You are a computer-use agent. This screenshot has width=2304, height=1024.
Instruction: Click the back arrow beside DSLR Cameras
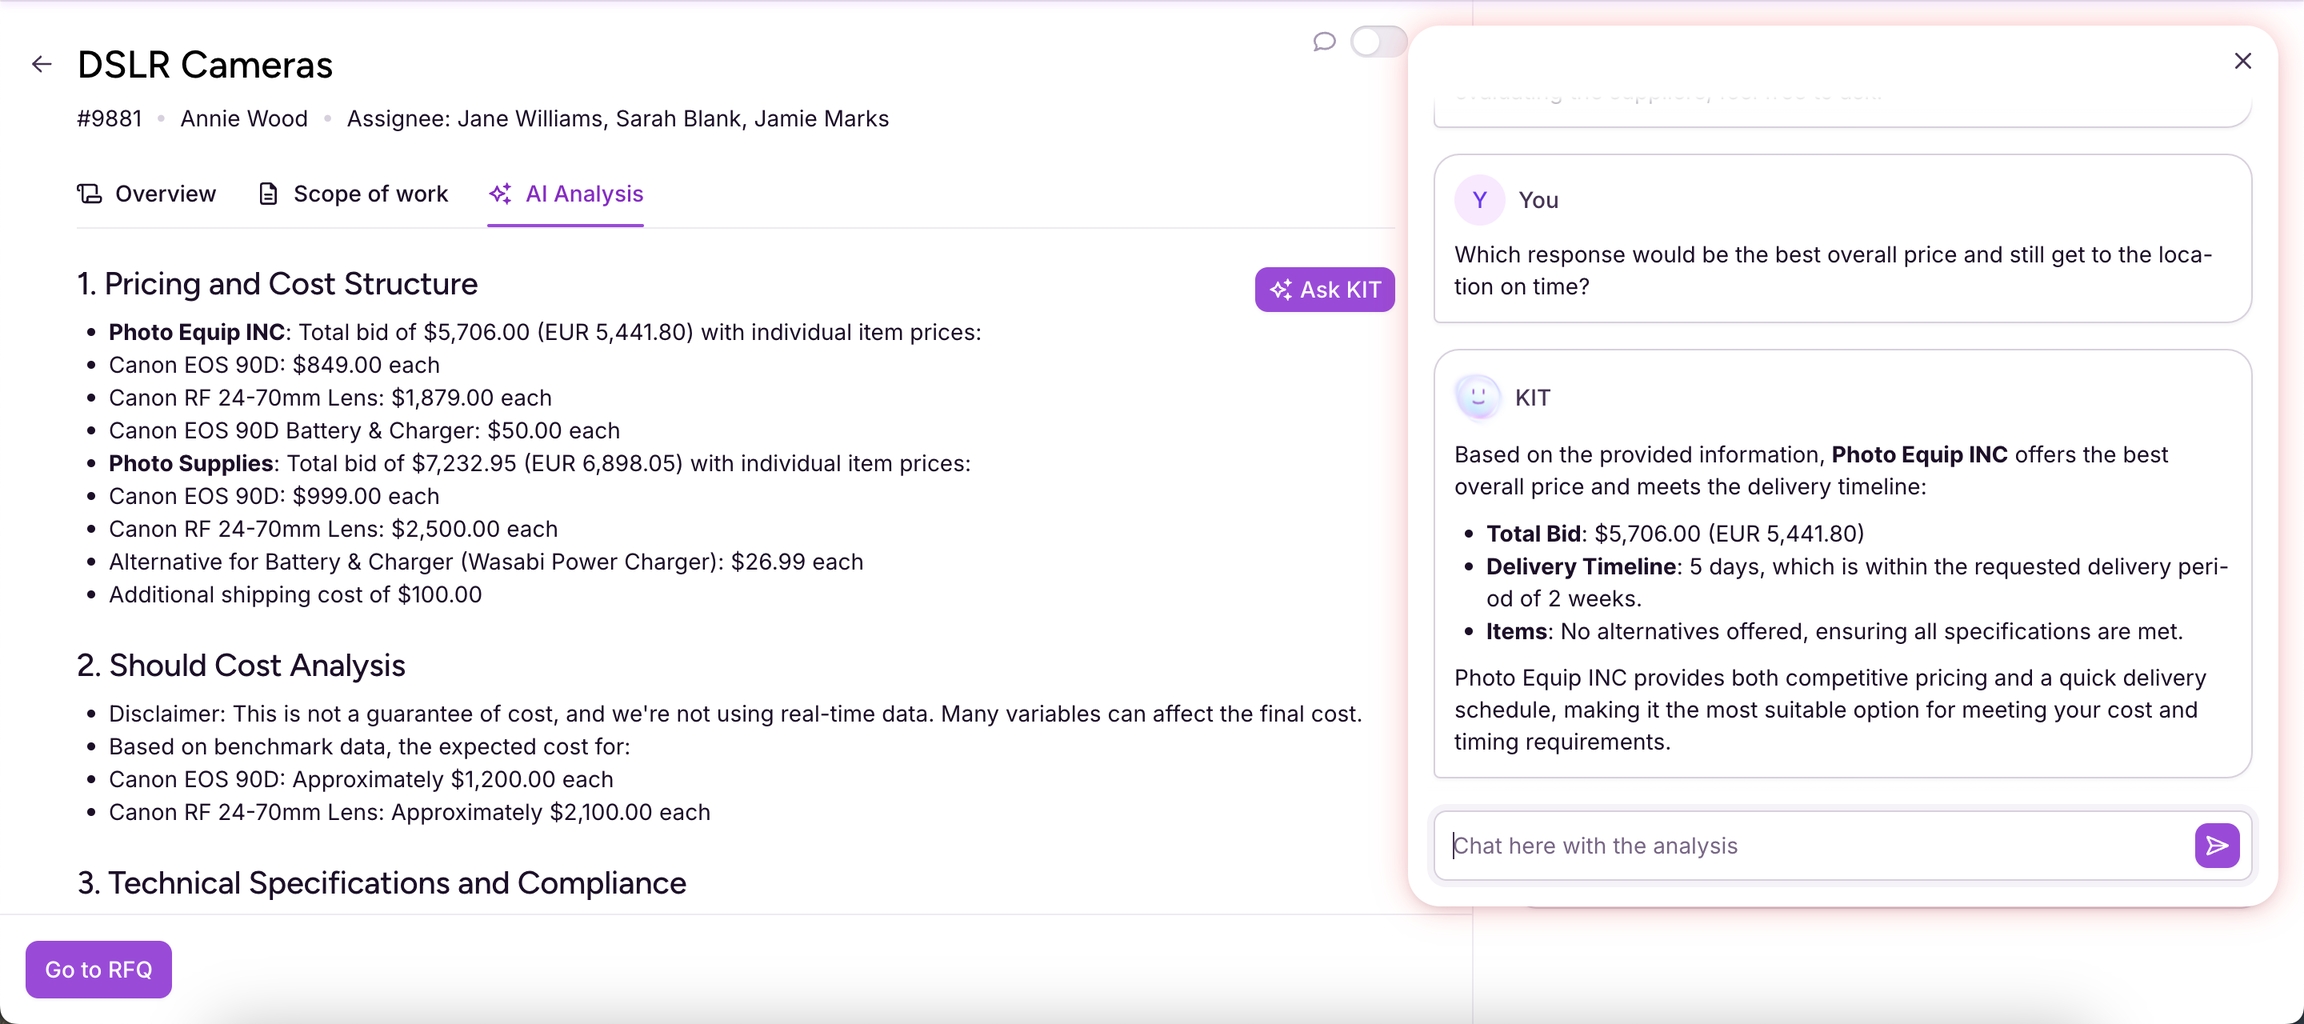point(41,64)
